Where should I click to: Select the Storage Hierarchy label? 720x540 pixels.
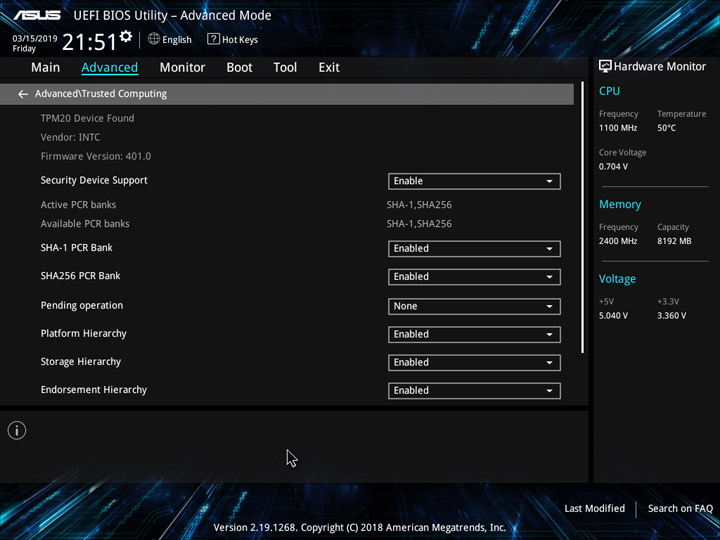tap(81, 362)
